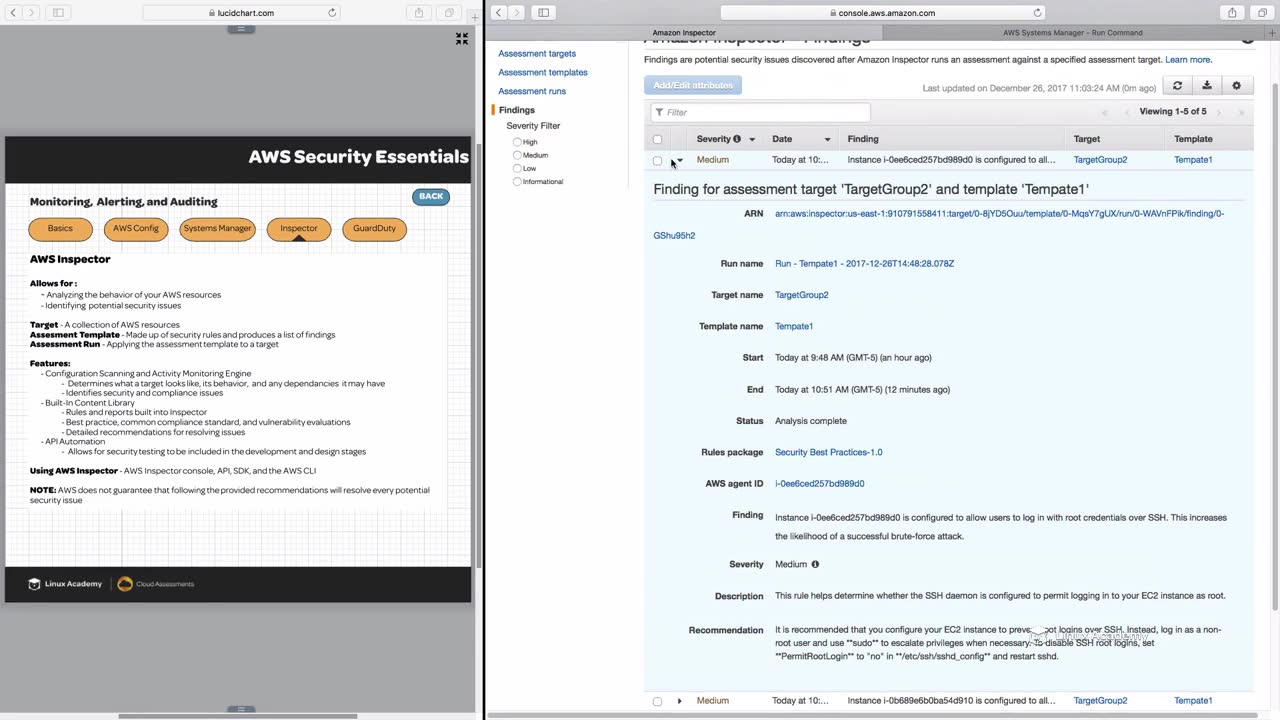Open AWS agent ID i-0ee6ced257bd989d0 link
The height and width of the screenshot is (720, 1280).
tap(820, 484)
